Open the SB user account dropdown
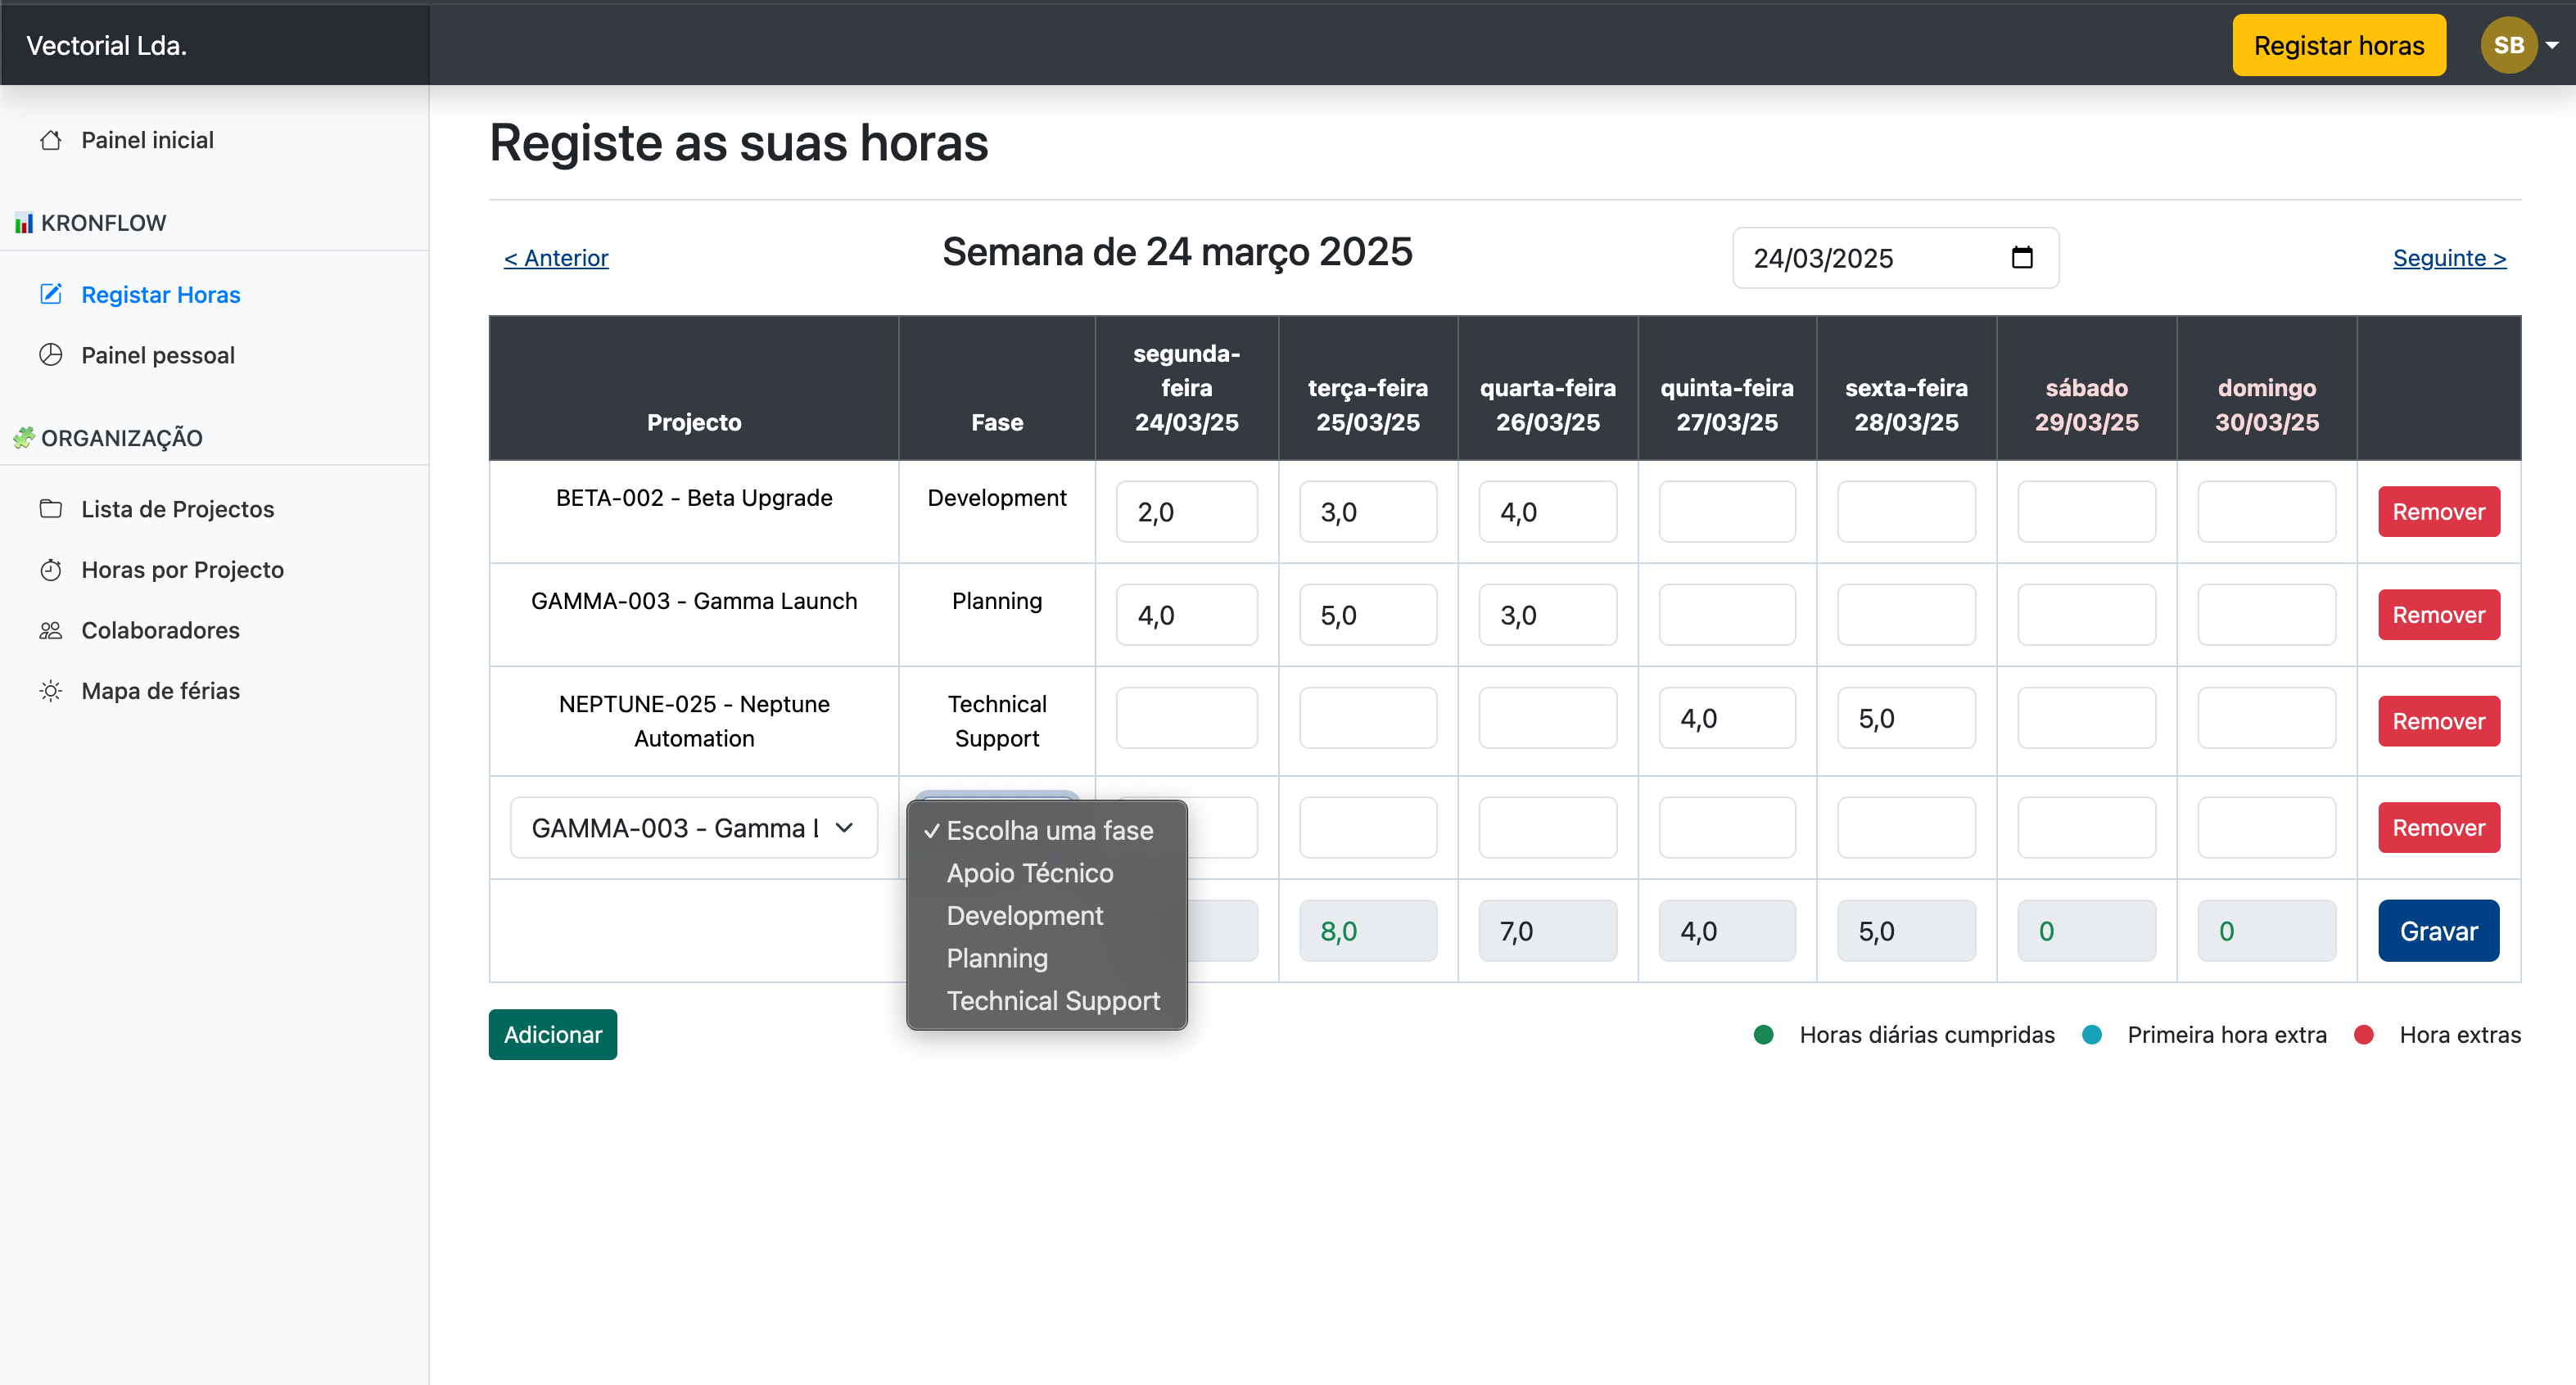 pyautogui.click(x=2520, y=44)
